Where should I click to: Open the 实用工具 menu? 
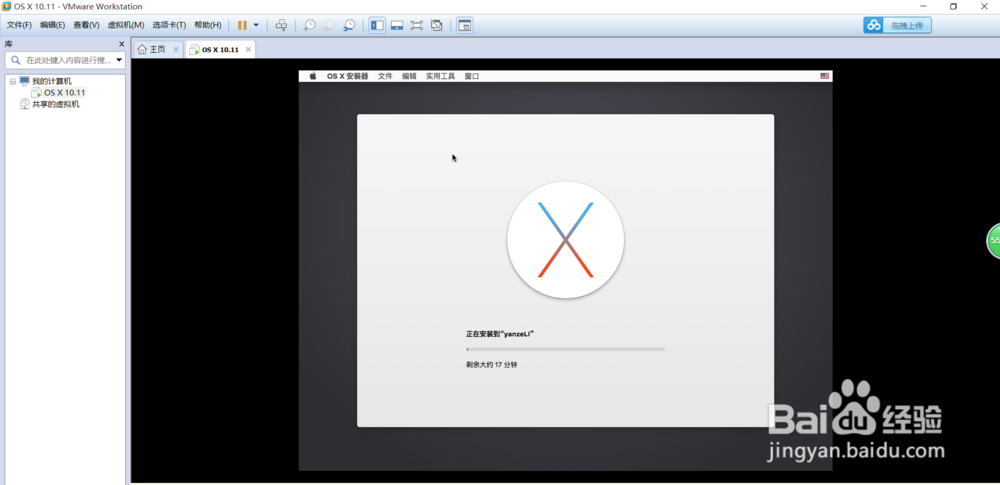(x=441, y=76)
